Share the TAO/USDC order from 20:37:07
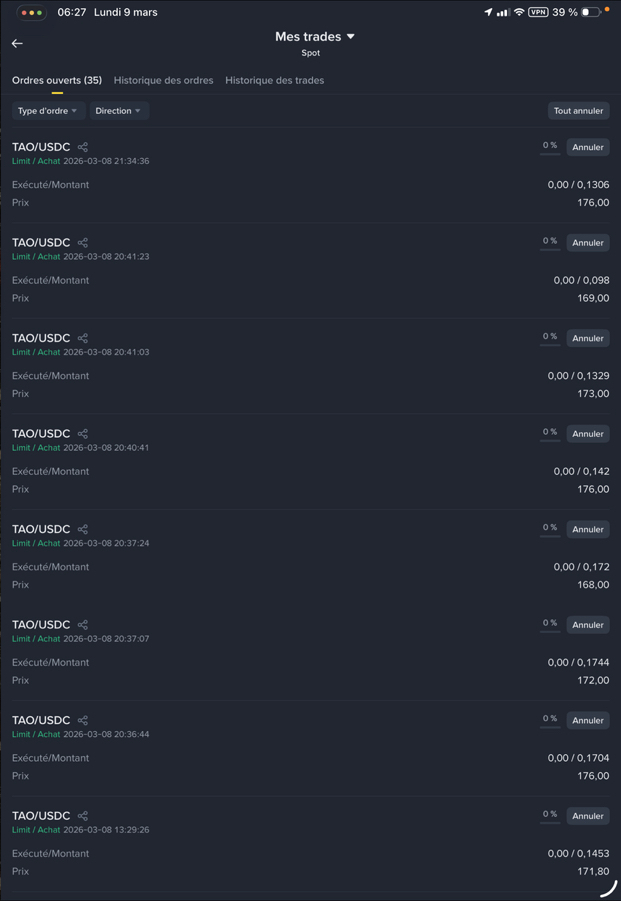The image size is (621, 901). pyautogui.click(x=83, y=625)
